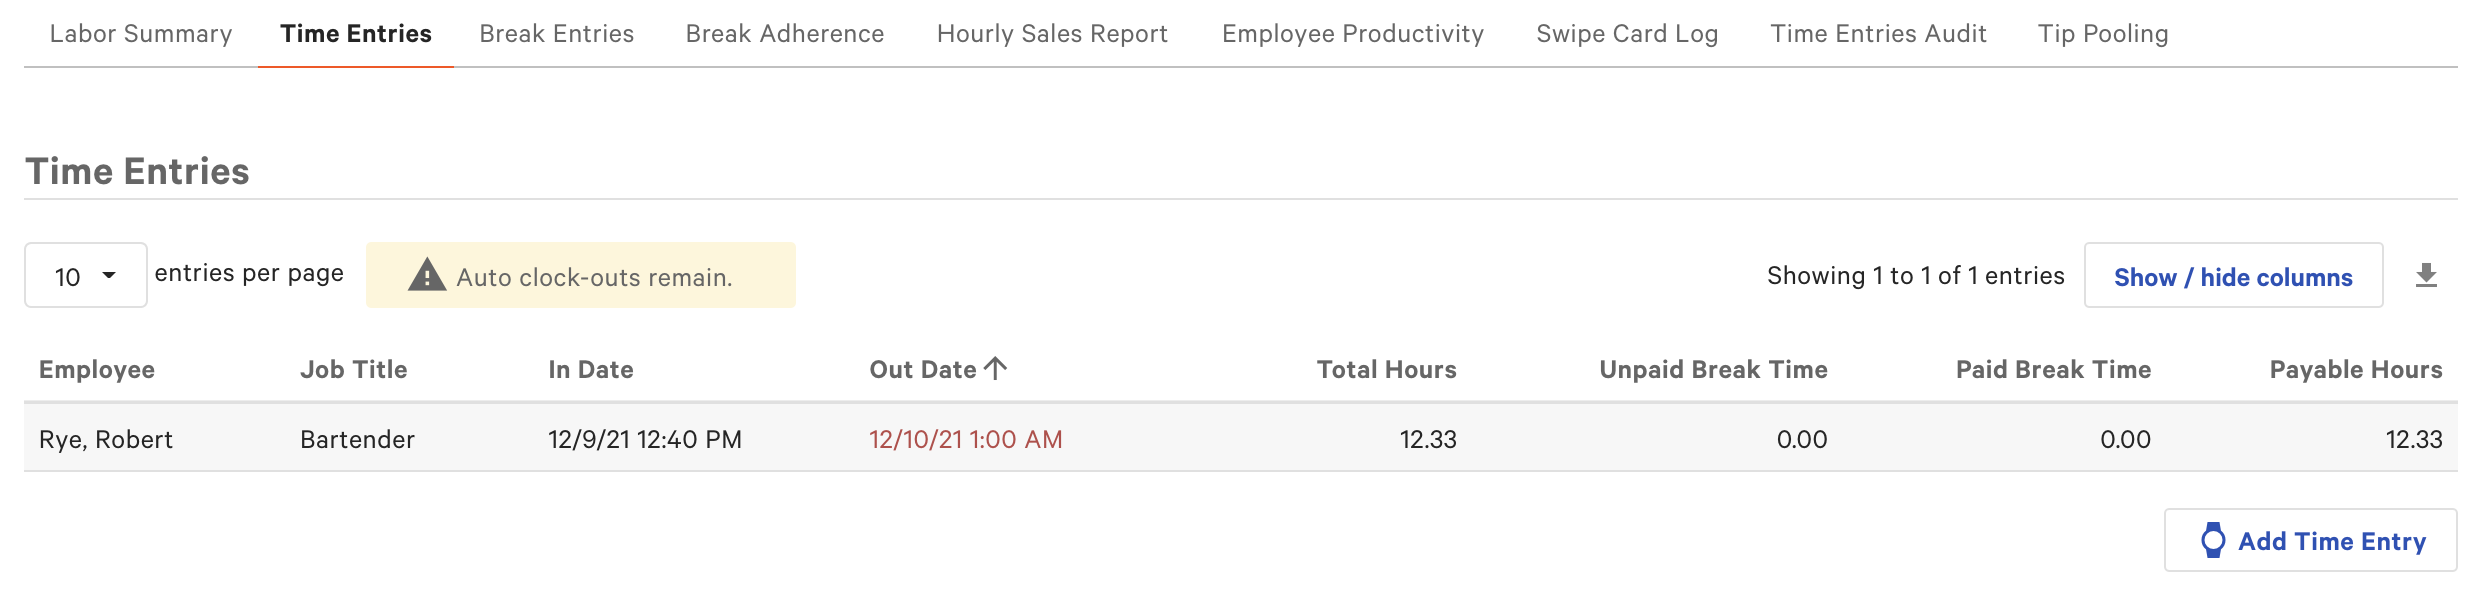Change entries per page from 10
The height and width of the screenshot is (602, 2476).
[x=85, y=273]
